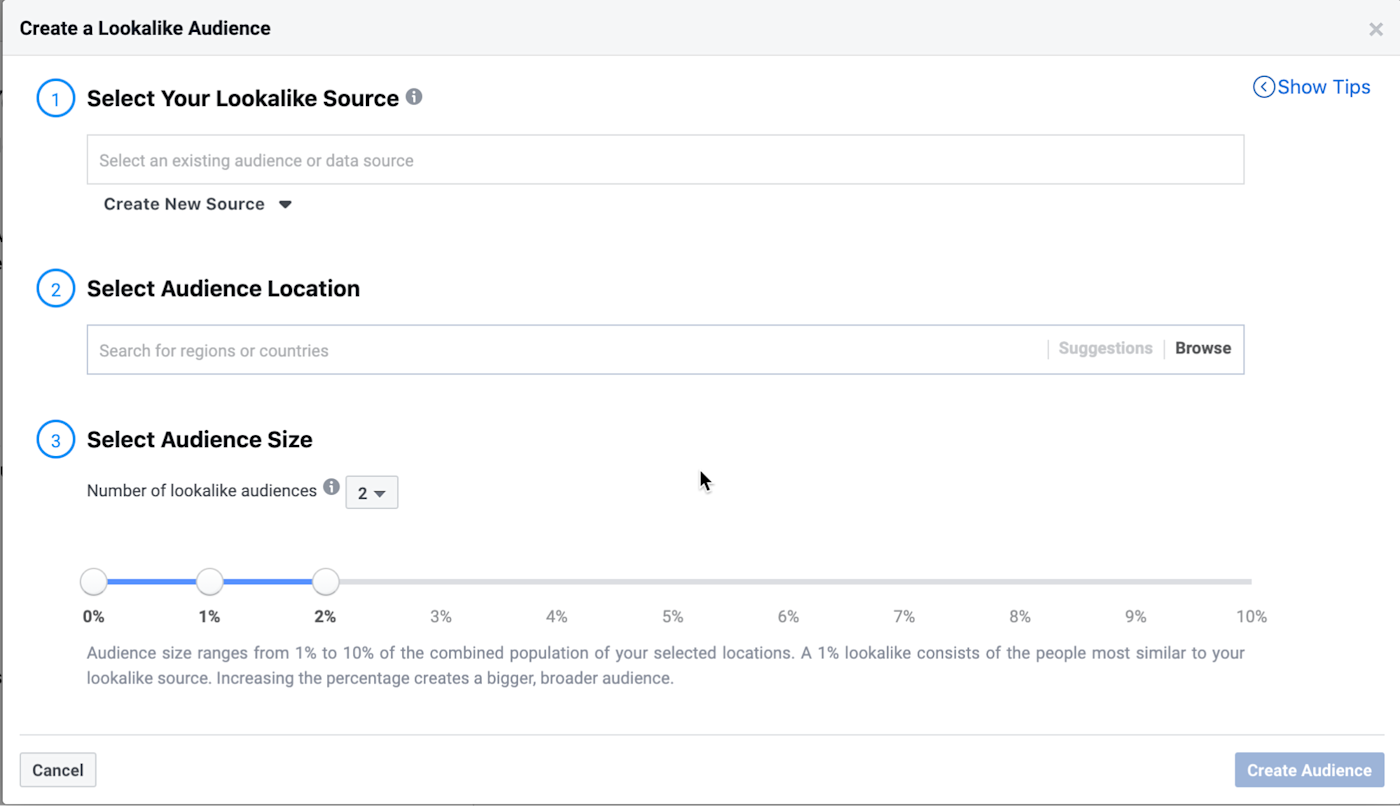This screenshot has height=806, width=1400.
Task: Click the info icon beside Select Your Lookalike Source
Action: (x=414, y=97)
